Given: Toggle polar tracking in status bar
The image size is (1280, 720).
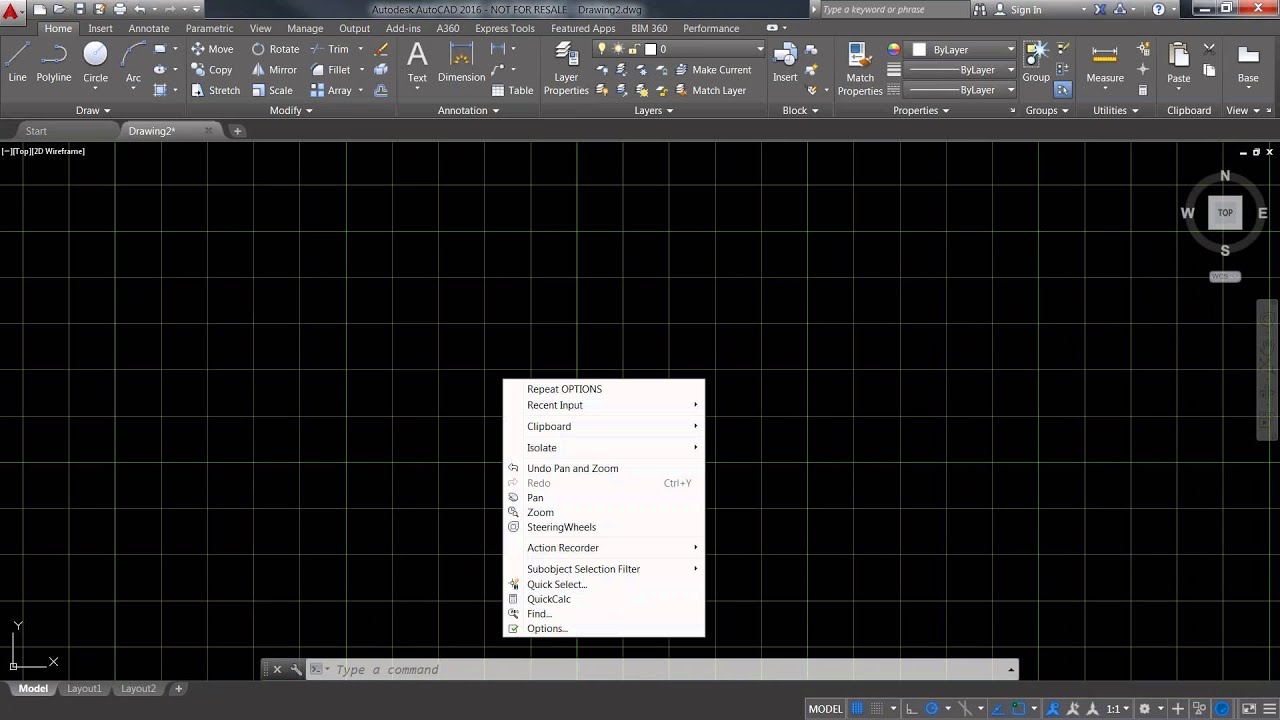Looking at the screenshot, I should pyautogui.click(x=931, y=709).
